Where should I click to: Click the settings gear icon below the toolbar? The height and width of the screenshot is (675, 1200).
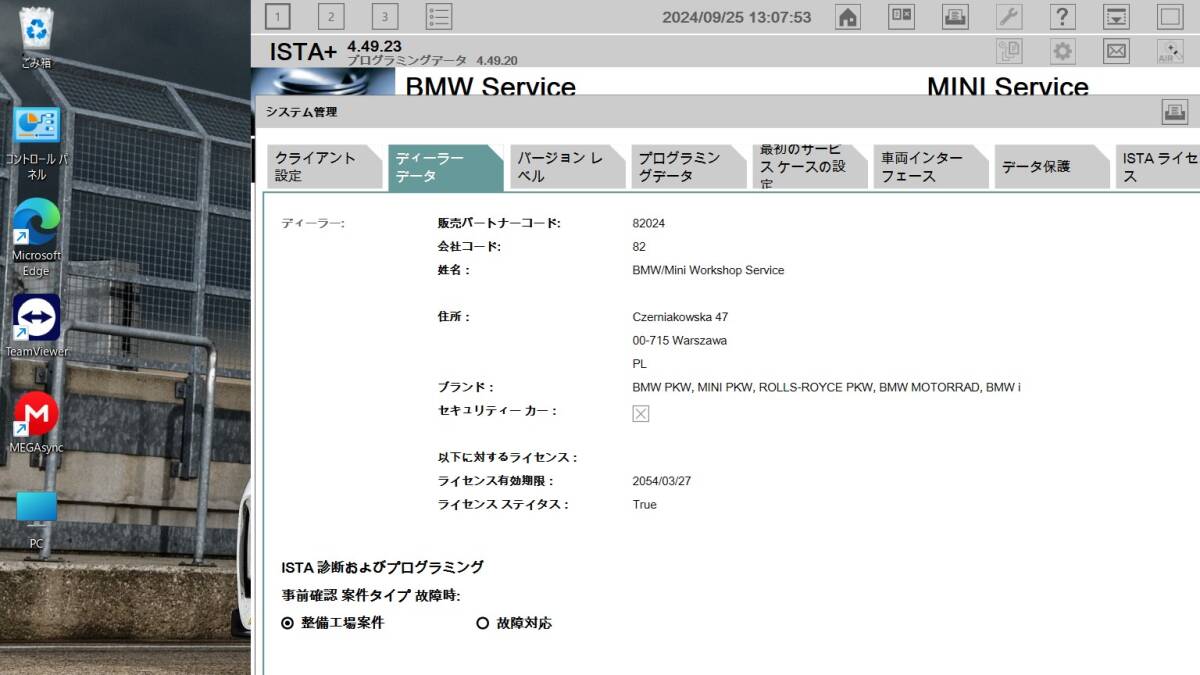point(1062,50)
